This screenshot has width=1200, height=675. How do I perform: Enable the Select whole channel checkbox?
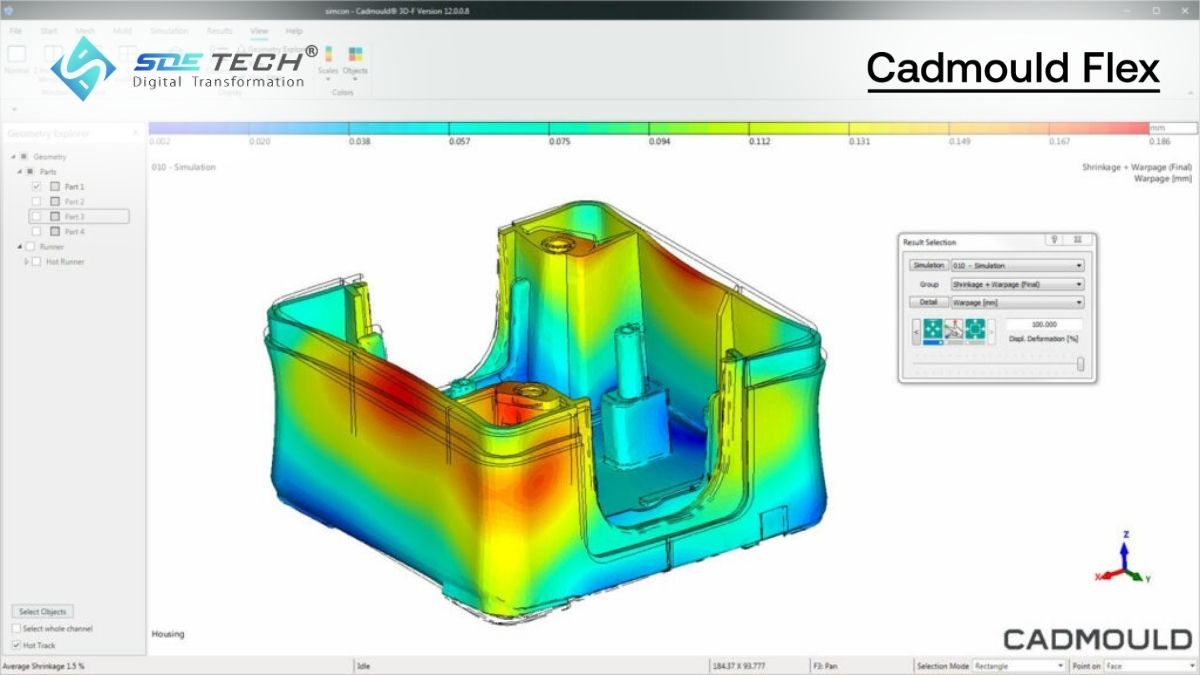click(x=16, y=629)
